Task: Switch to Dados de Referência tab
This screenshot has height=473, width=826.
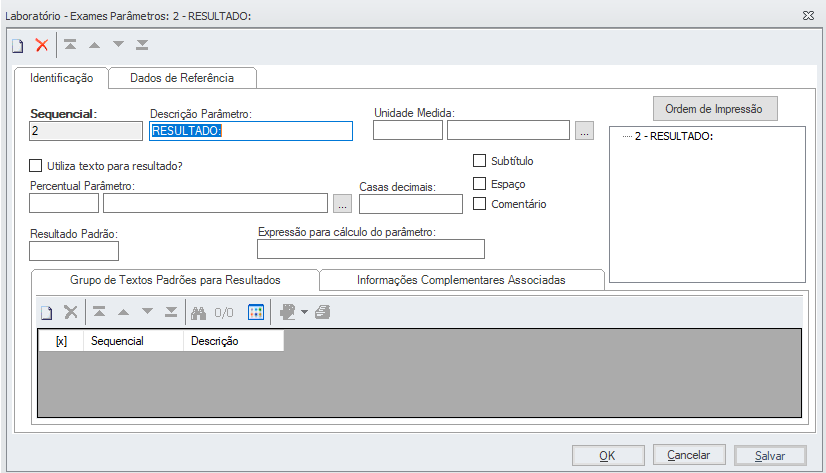Action: pyautogui.click(x=182, y=78)
